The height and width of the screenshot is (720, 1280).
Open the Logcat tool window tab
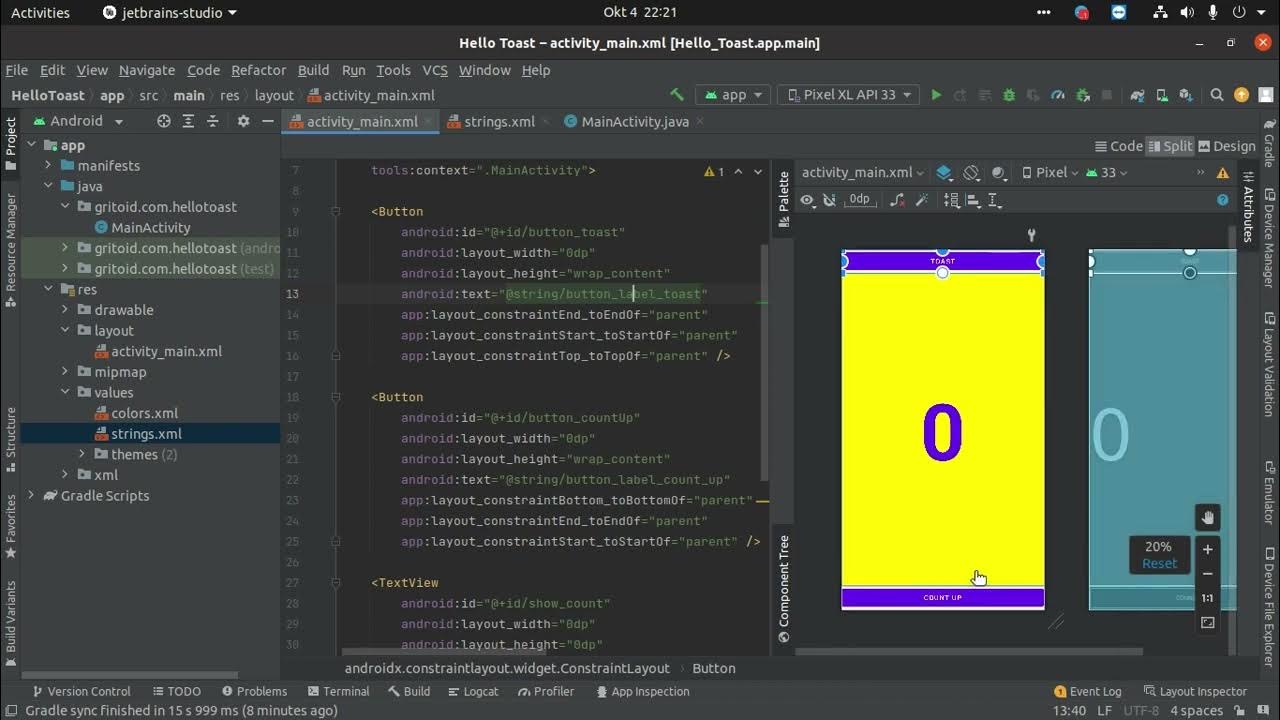[473, 691]
